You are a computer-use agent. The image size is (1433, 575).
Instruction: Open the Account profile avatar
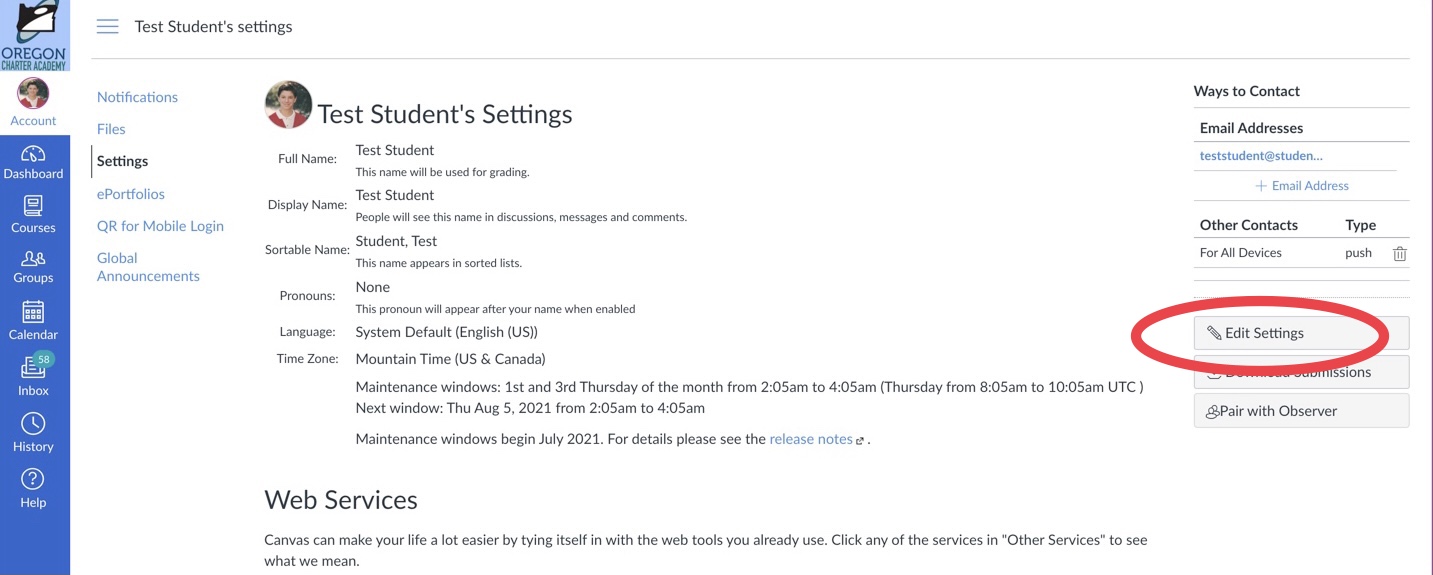tap(33, 94)
